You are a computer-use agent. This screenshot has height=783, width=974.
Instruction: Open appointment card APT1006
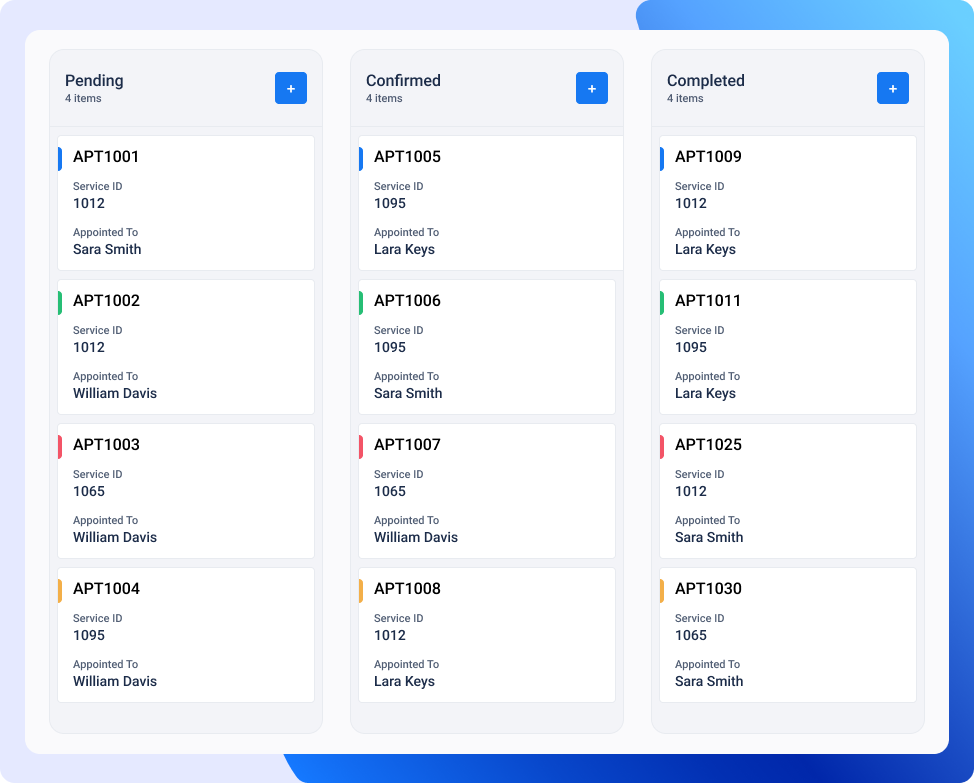pos(487,347)
